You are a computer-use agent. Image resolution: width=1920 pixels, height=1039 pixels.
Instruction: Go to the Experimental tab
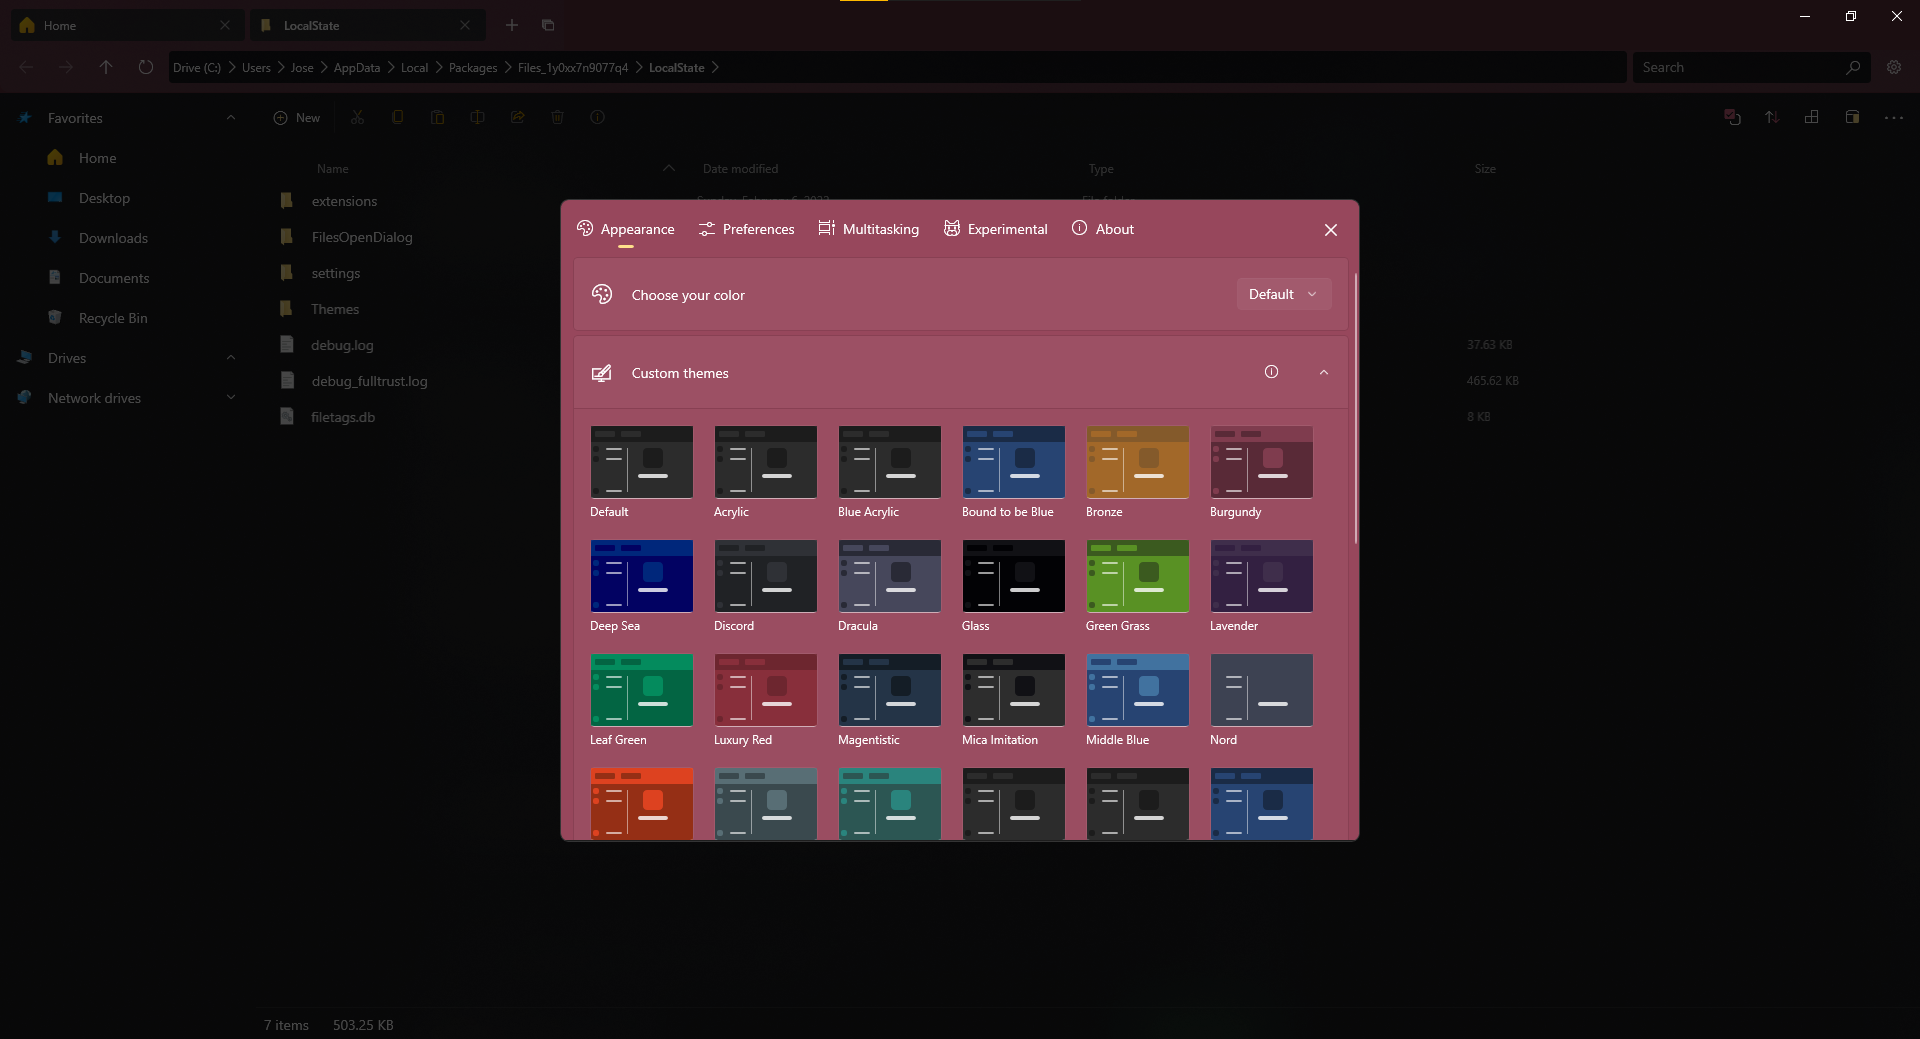click(x=995, y=229)
